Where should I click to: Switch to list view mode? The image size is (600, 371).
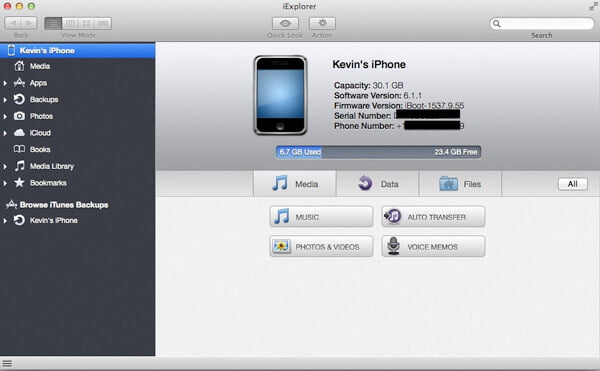[x=53, y=23]
